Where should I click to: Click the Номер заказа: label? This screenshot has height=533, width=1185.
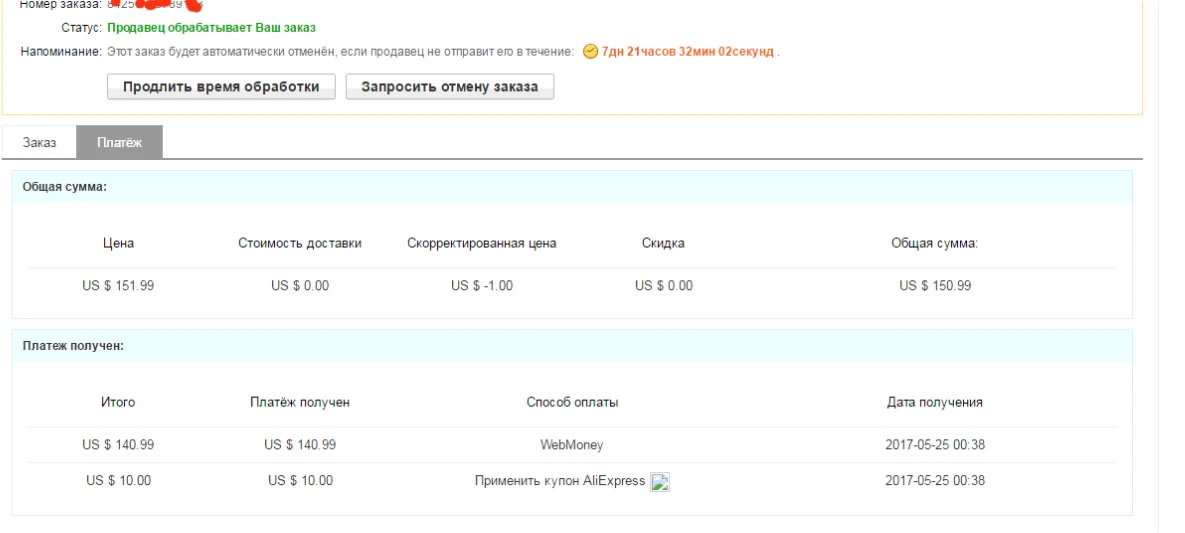click(60, 5)
